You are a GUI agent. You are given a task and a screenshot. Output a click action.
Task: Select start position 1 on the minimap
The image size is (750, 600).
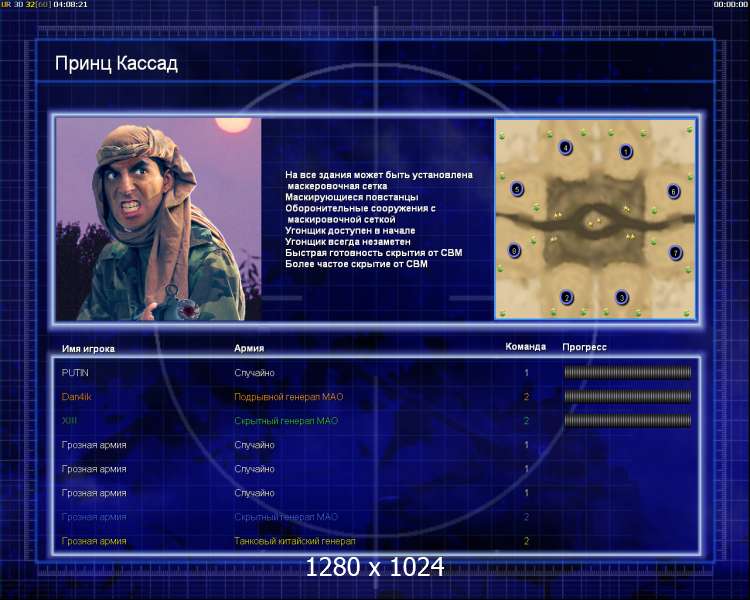[626, 152]
